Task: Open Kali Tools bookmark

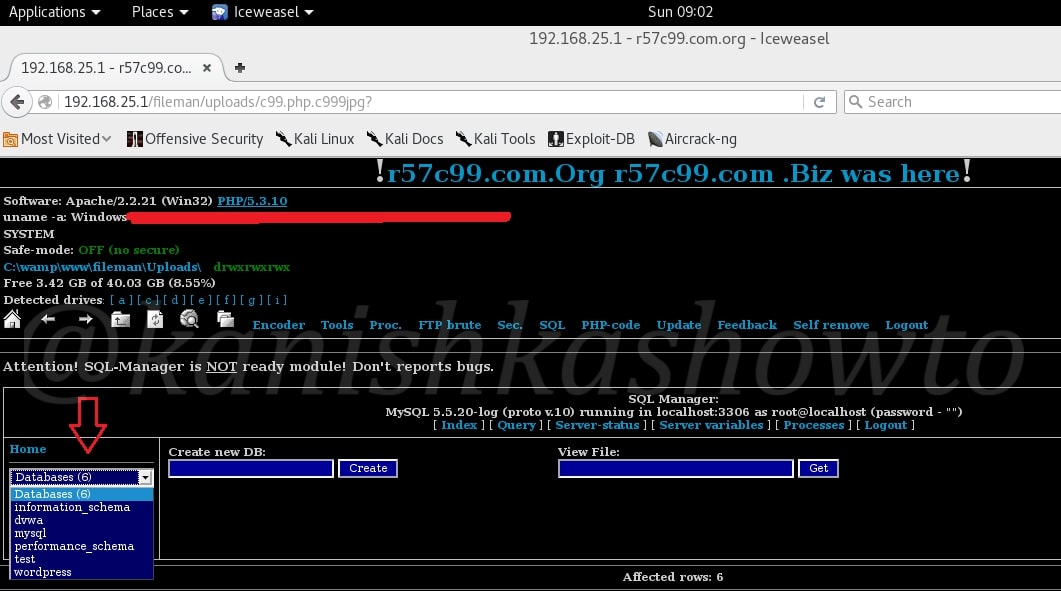Action: tap(495, 139)
